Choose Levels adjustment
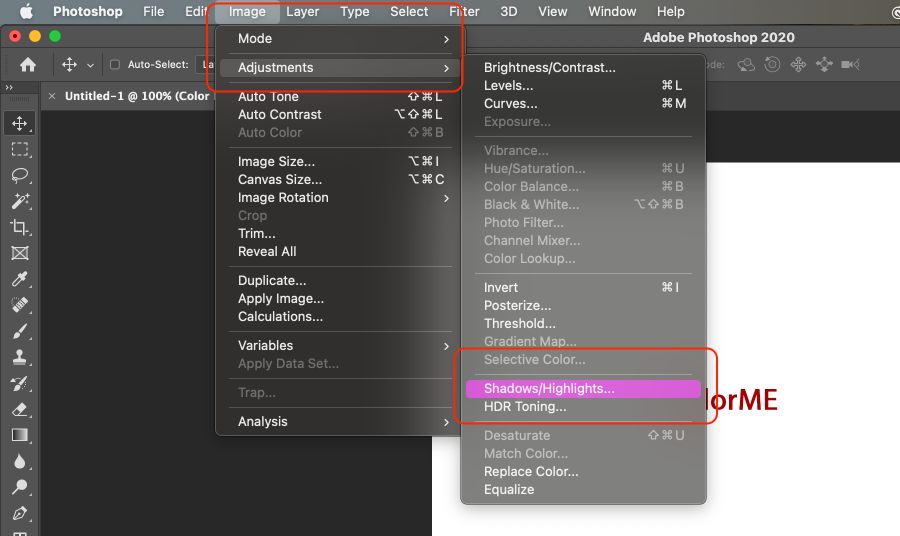900x536 pixels. pyautogui.click(x=583, y=86)
